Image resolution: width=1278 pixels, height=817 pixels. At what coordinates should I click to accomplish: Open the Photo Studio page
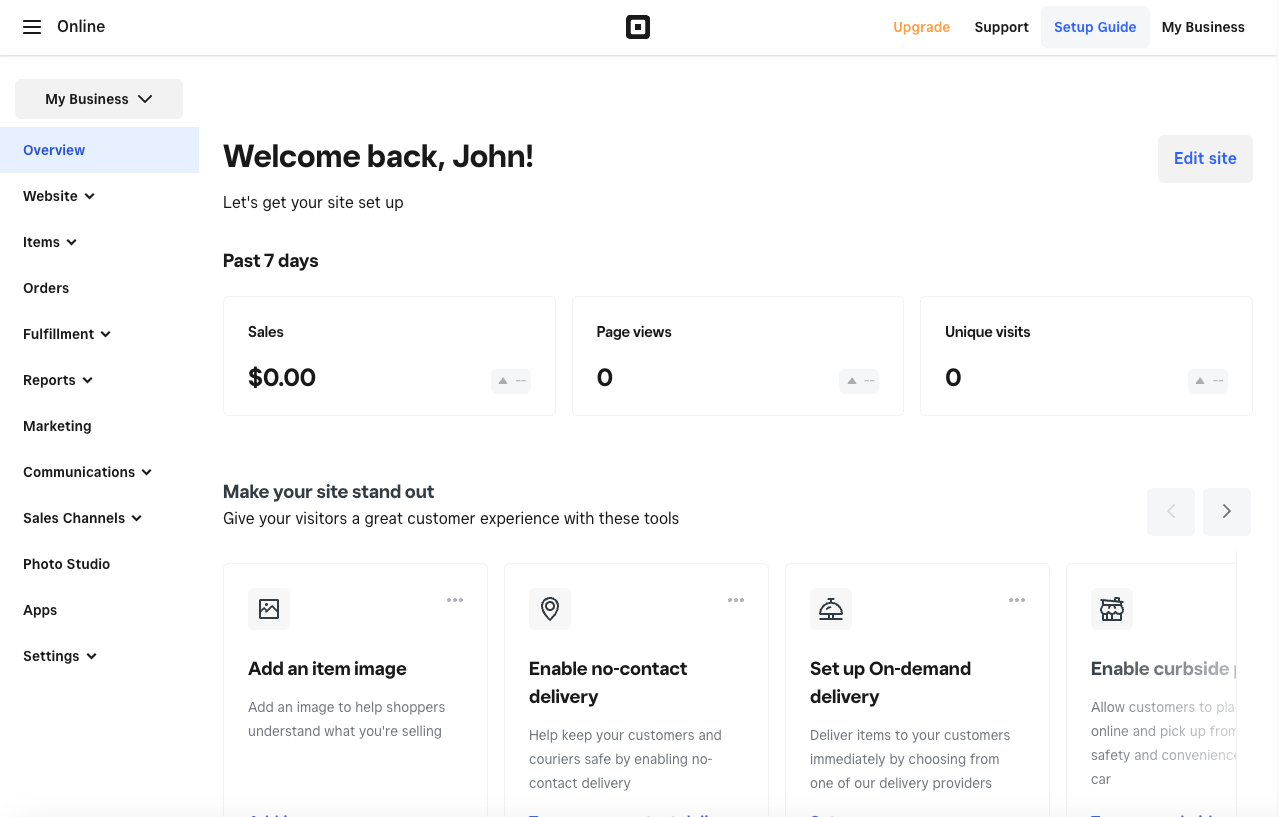click(x=67, y=564)
